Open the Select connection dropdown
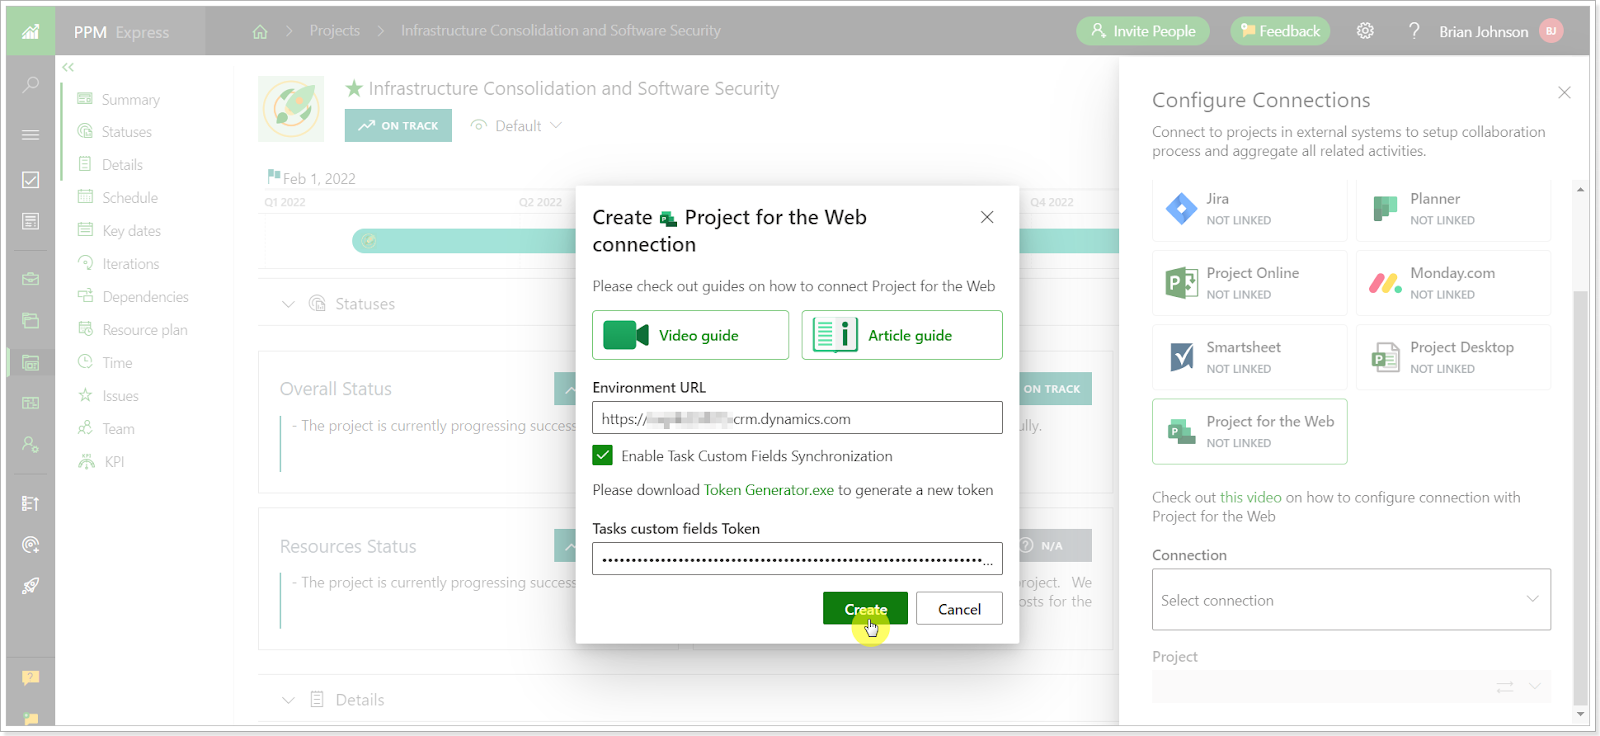 [1351, 599]
